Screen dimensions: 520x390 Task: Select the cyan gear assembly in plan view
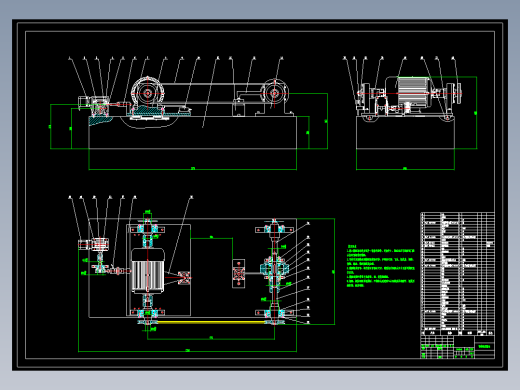point(274,269)
